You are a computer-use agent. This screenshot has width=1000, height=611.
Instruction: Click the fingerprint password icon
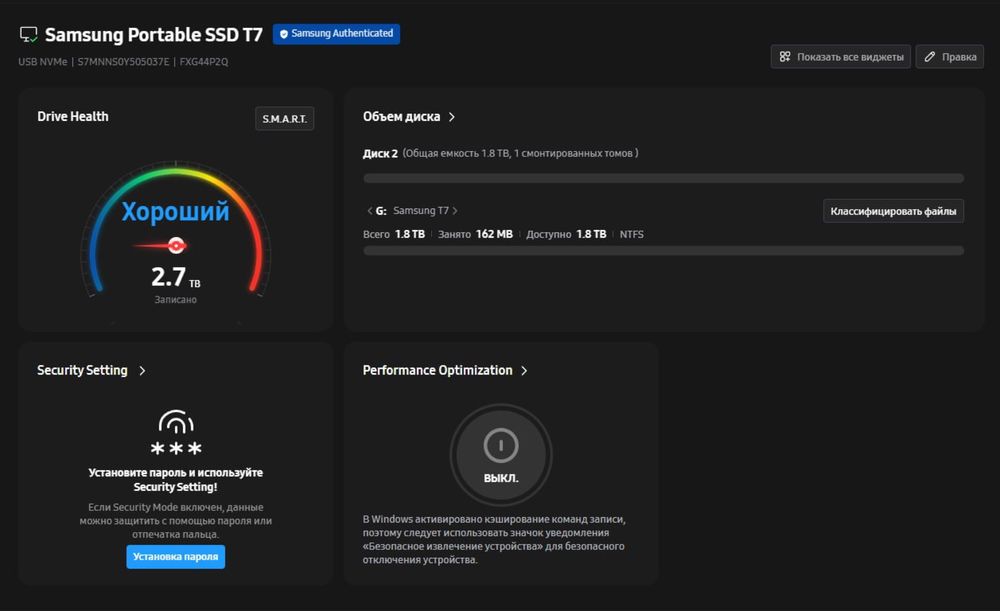(x=176, y=432)
